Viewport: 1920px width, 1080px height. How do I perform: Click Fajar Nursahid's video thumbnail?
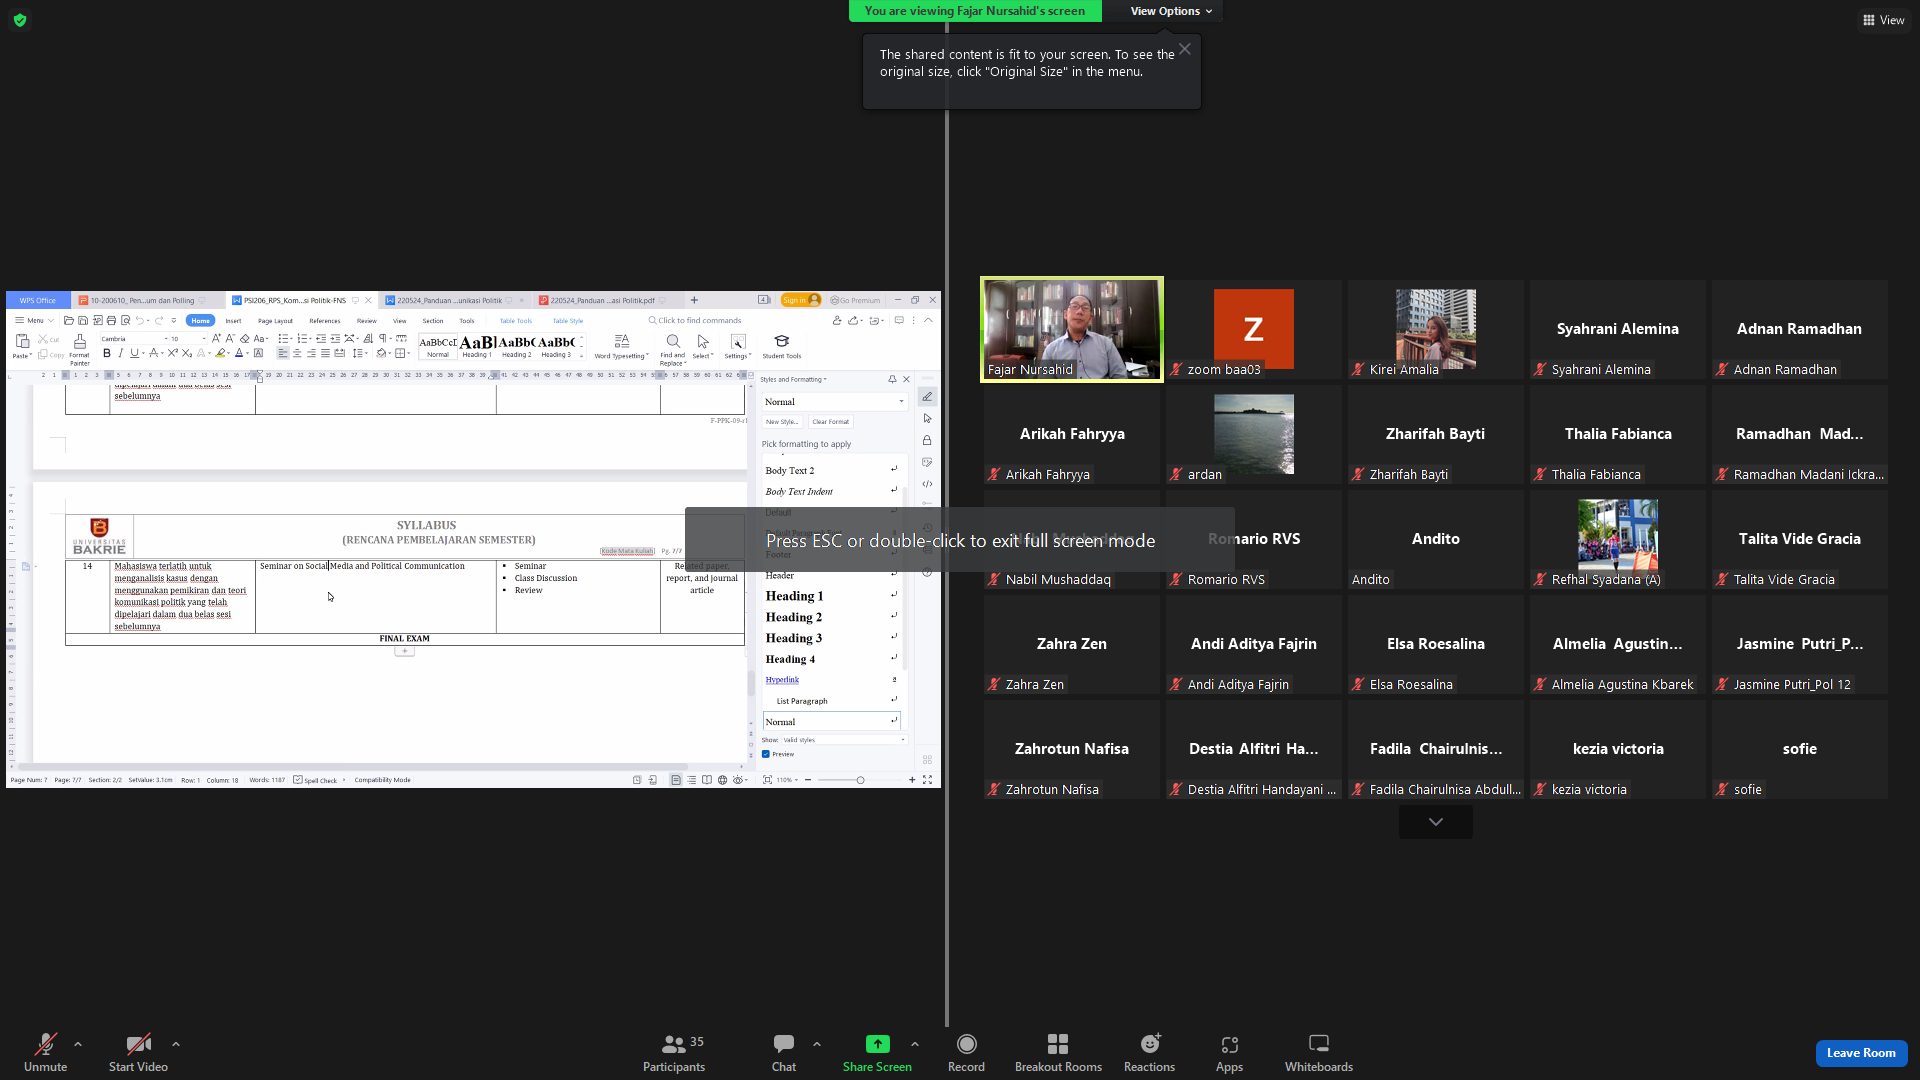click(1072, 329)
